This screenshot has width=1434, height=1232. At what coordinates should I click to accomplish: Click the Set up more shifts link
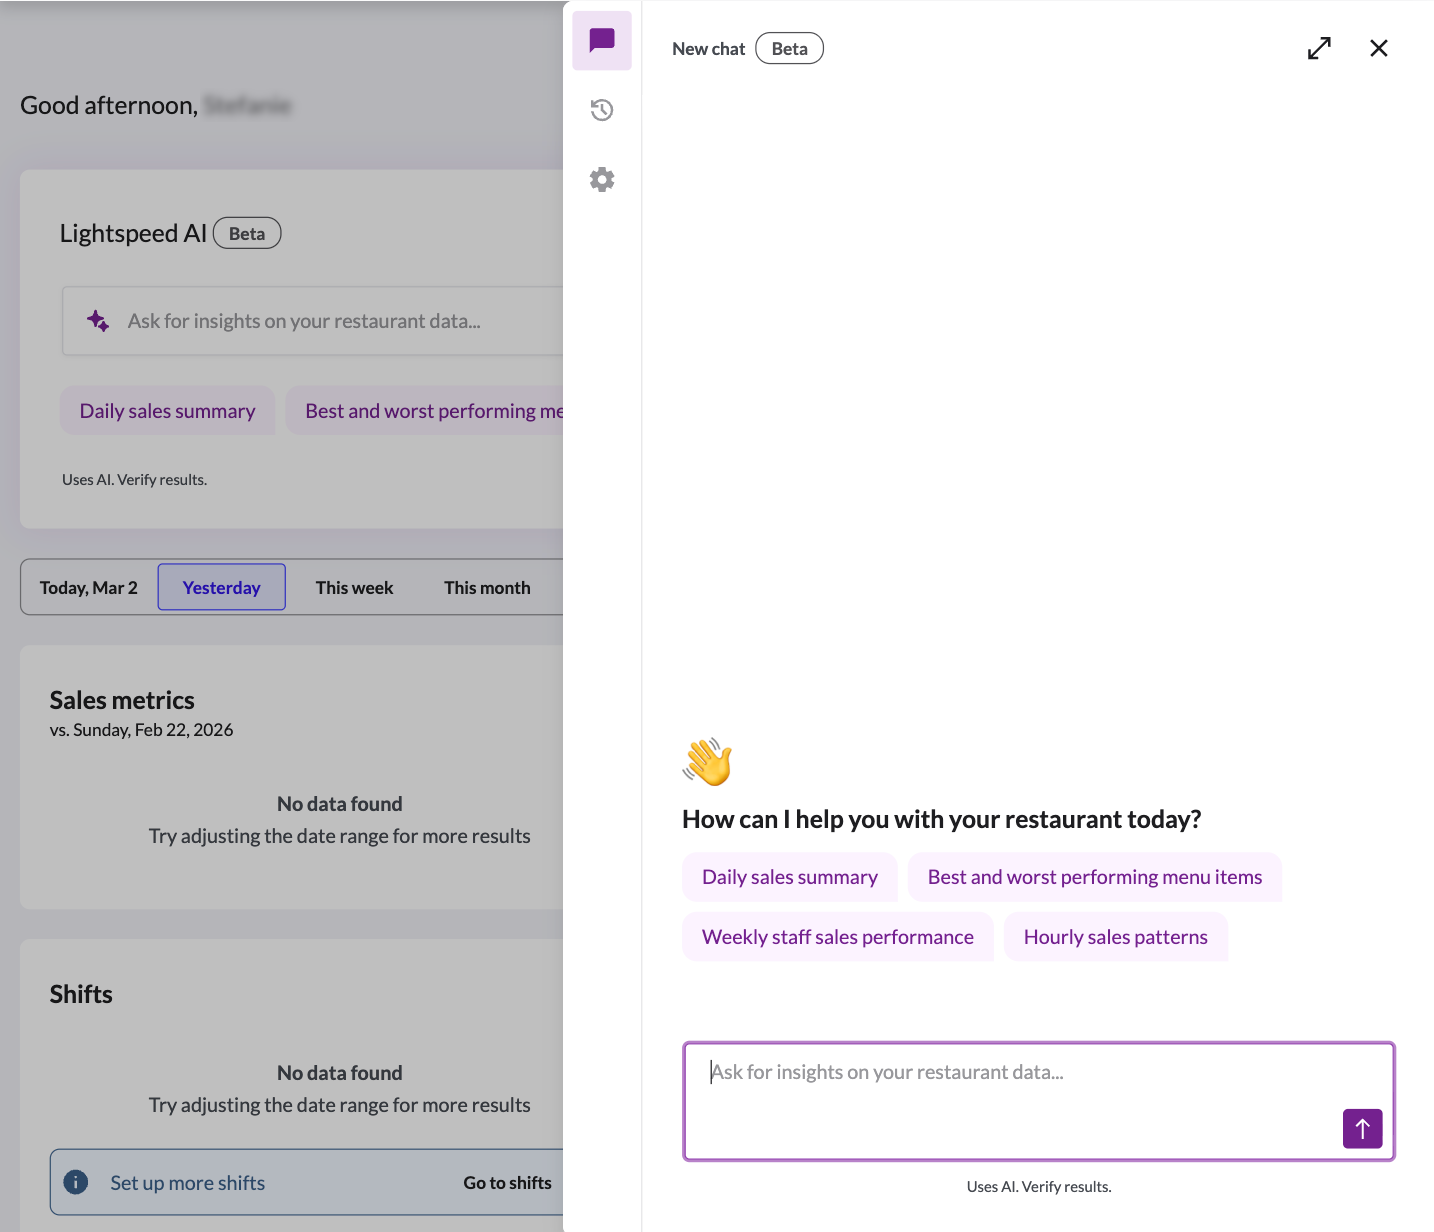point(187,1181)
